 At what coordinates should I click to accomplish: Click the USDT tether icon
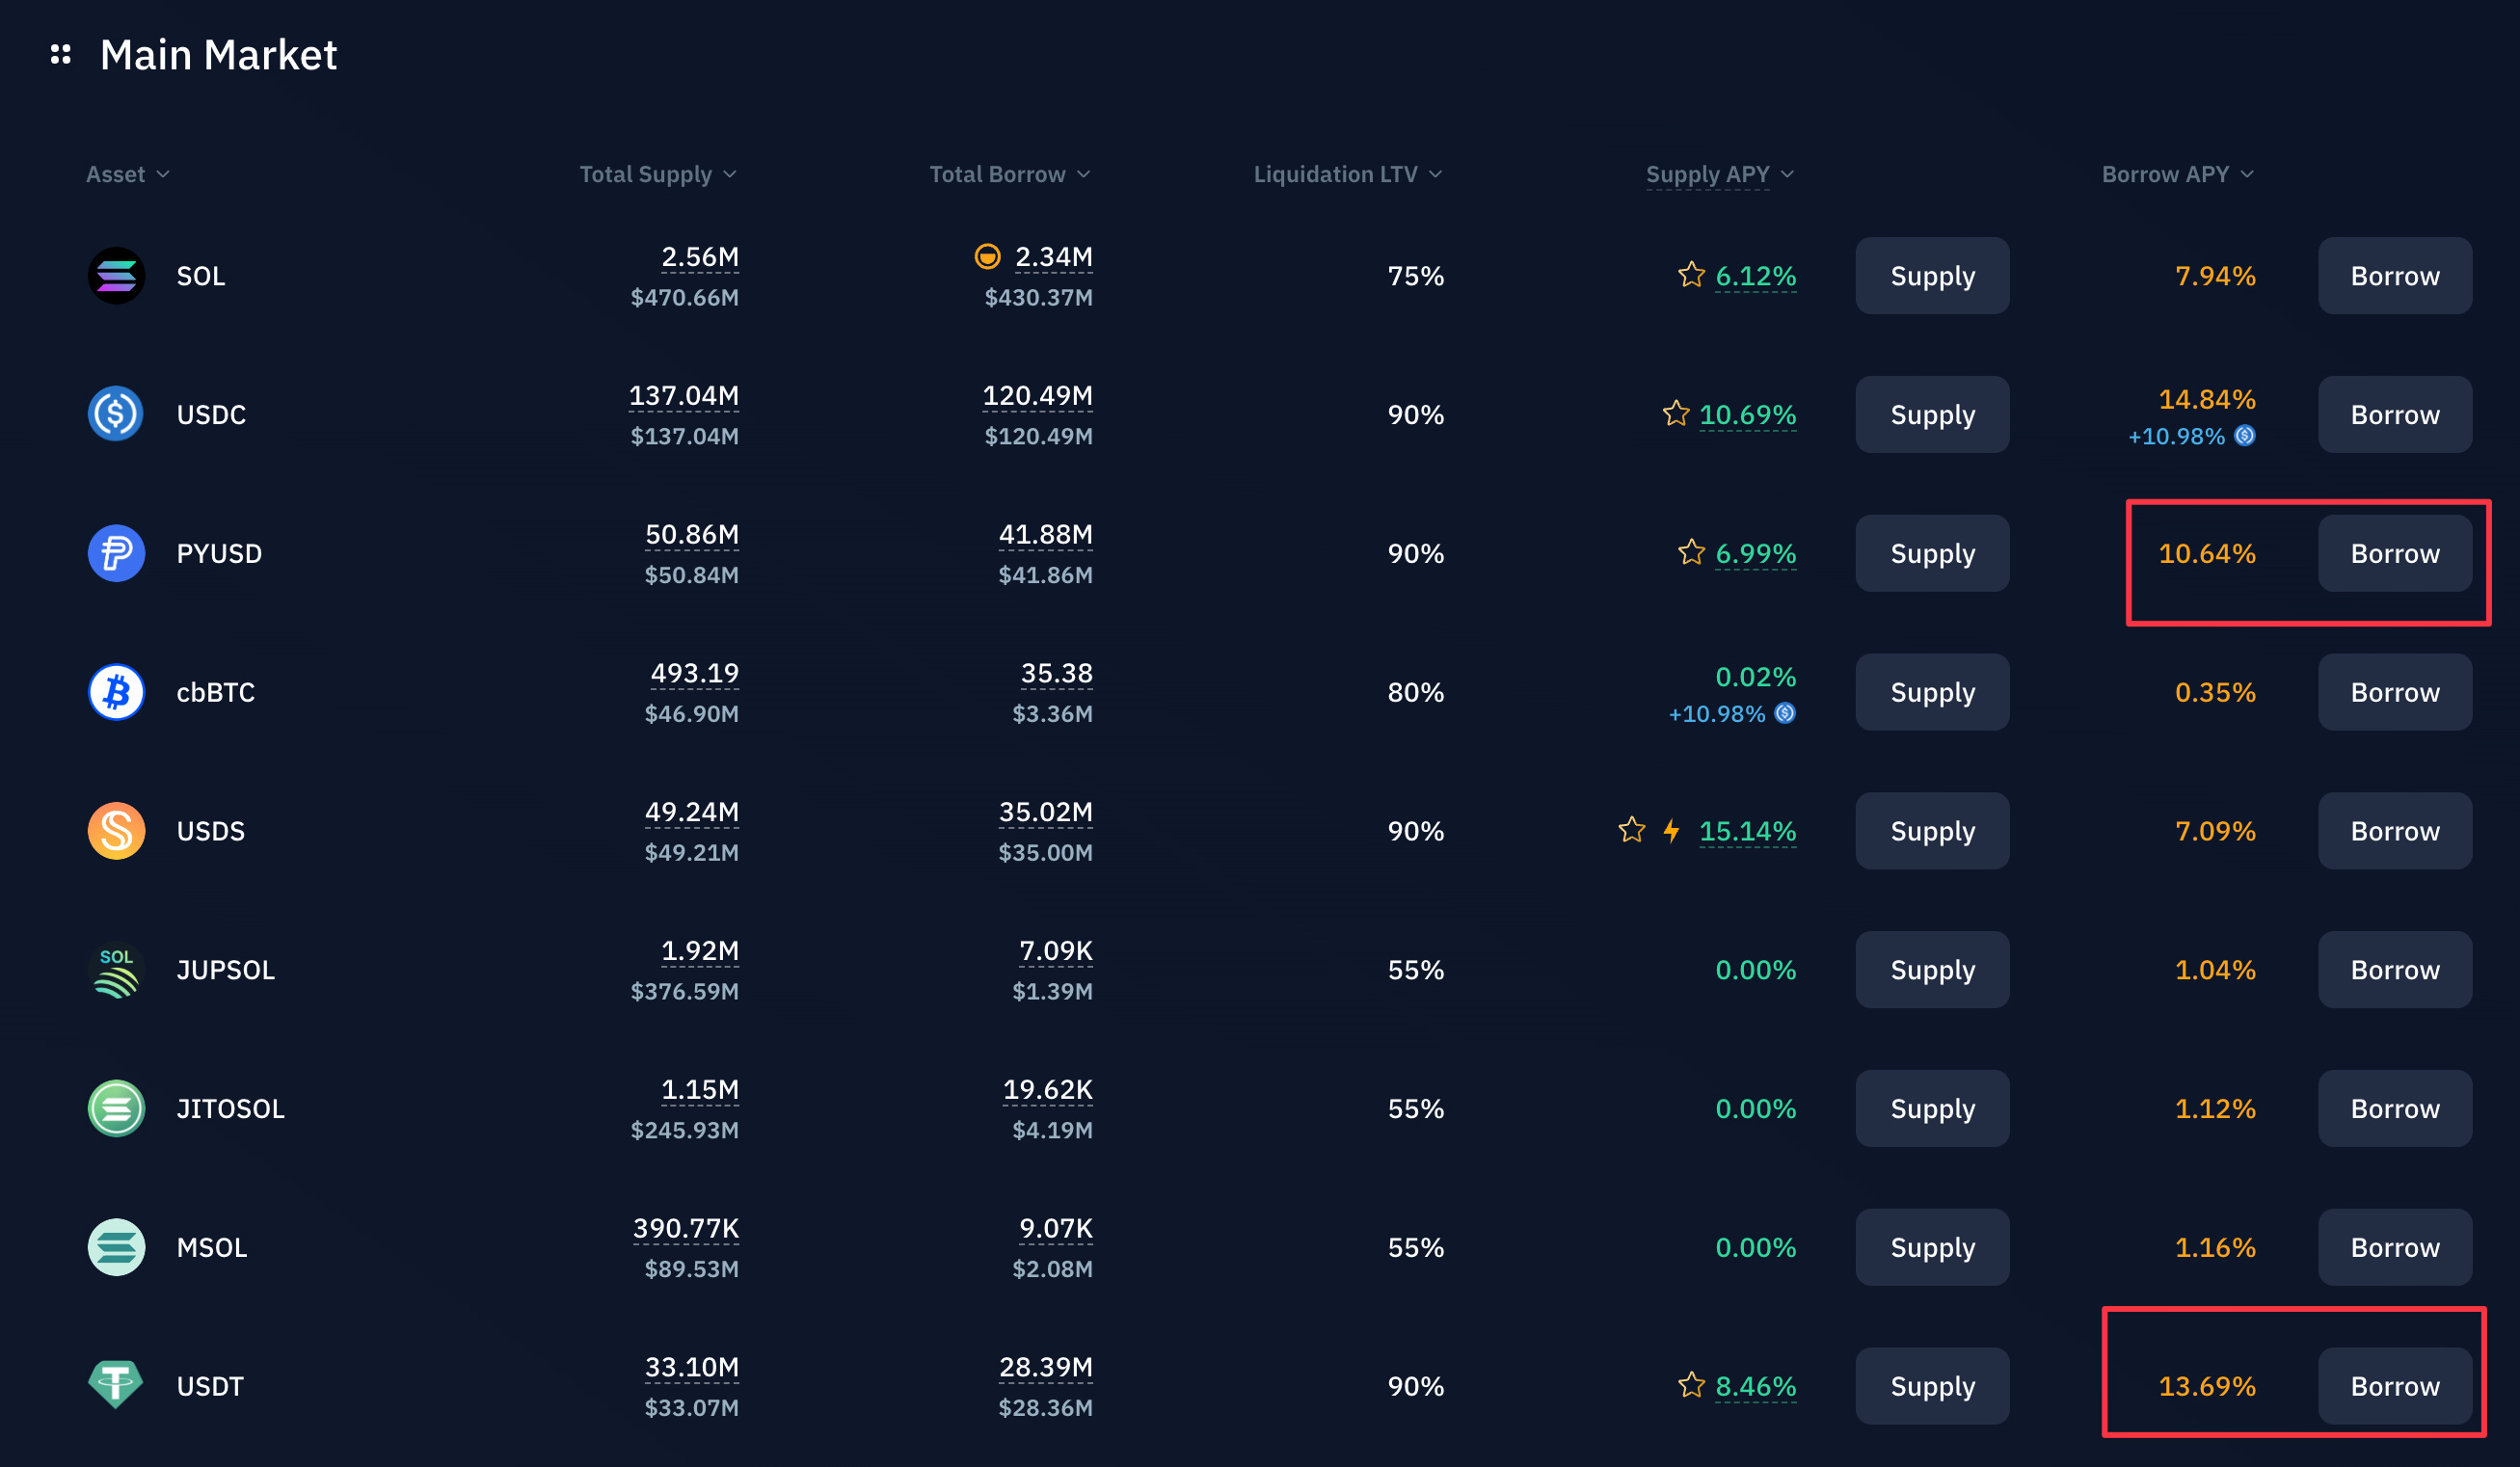point(116,1386)
